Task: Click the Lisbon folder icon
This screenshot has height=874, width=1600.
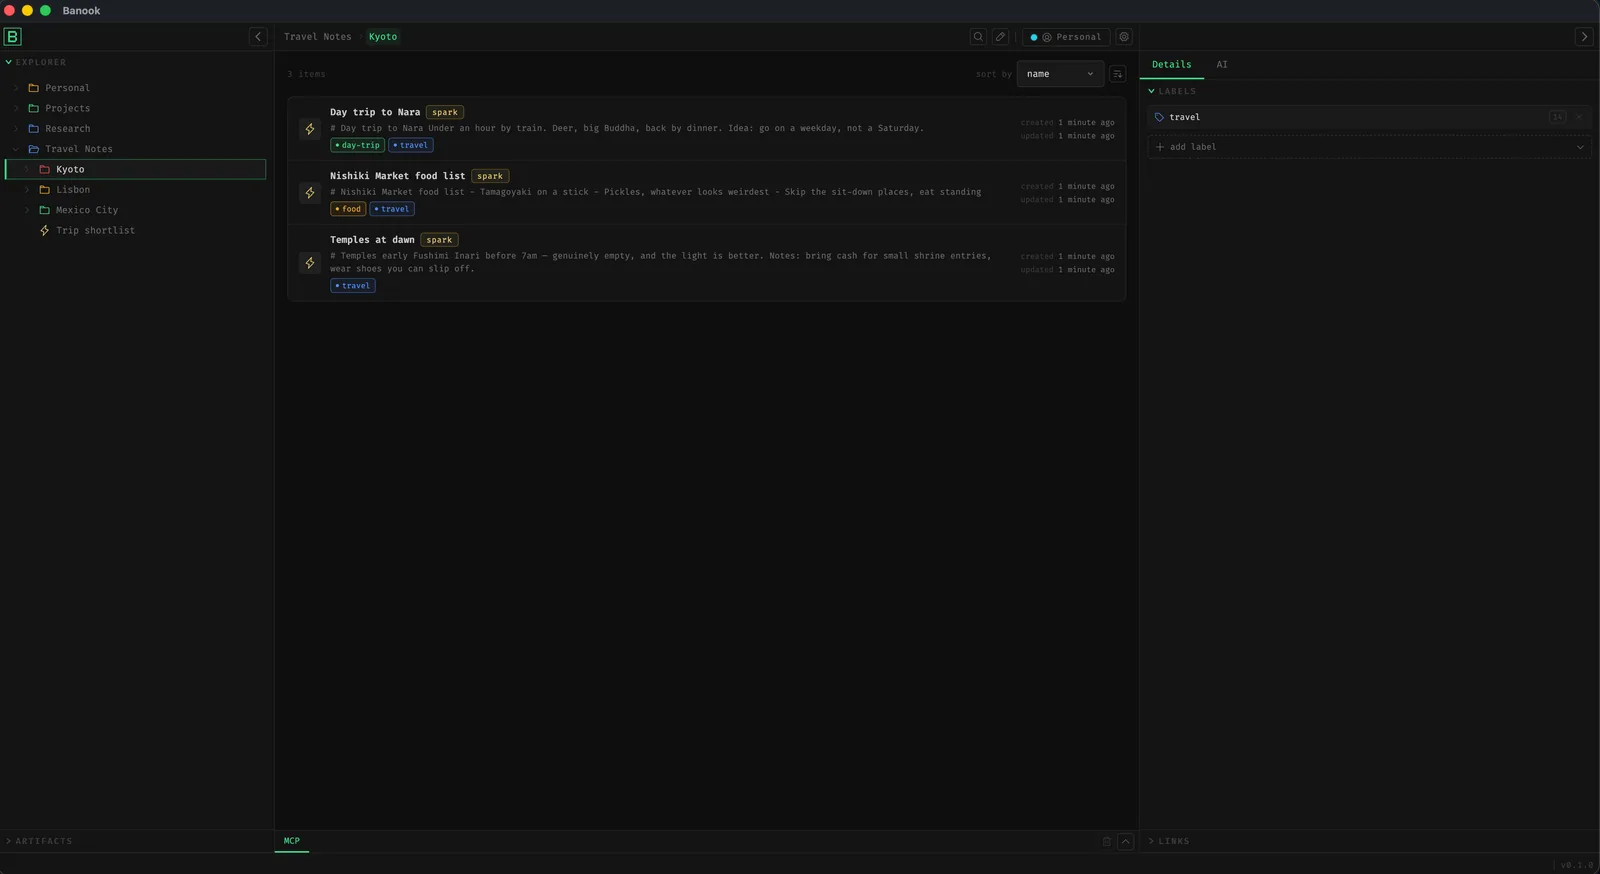Action: click(x=45, y=190)
